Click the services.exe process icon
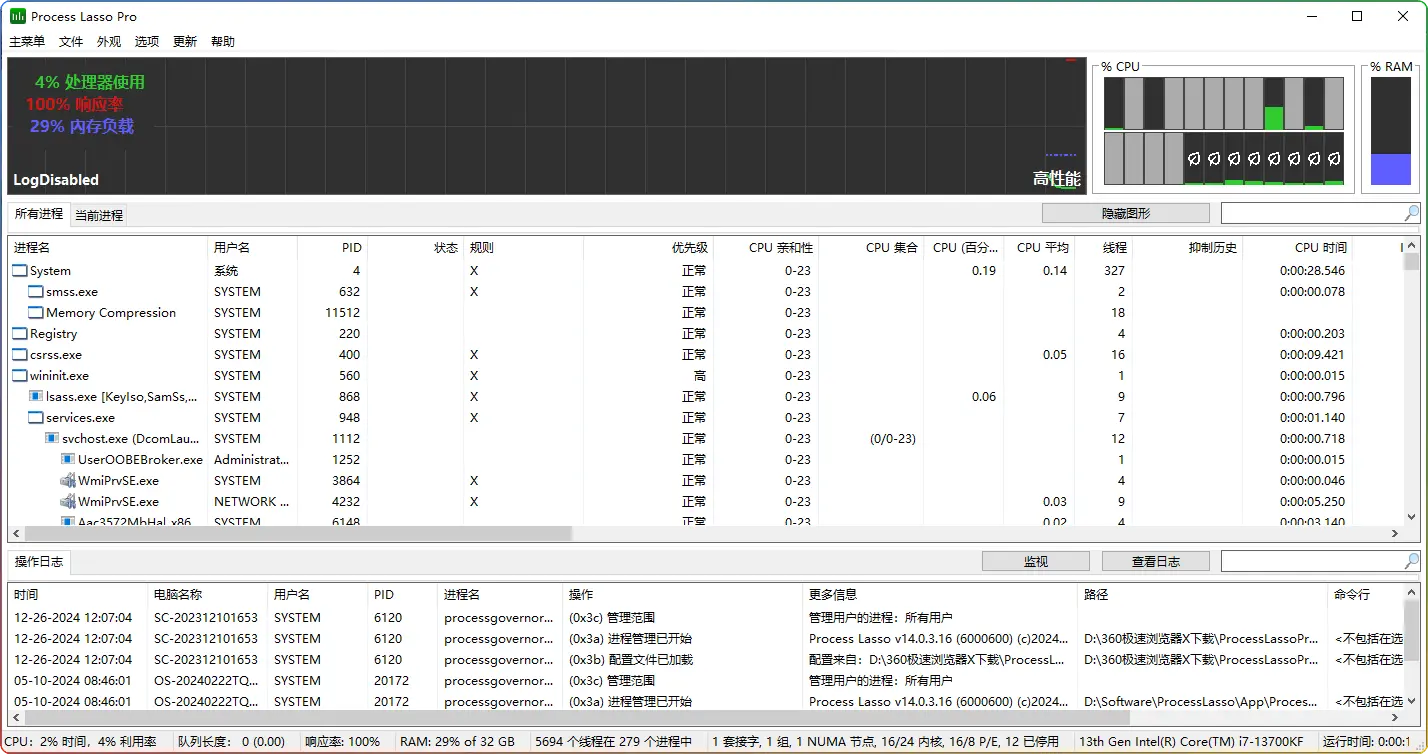The width and height of the screenshot is (1428, 754). coord(36,418)
